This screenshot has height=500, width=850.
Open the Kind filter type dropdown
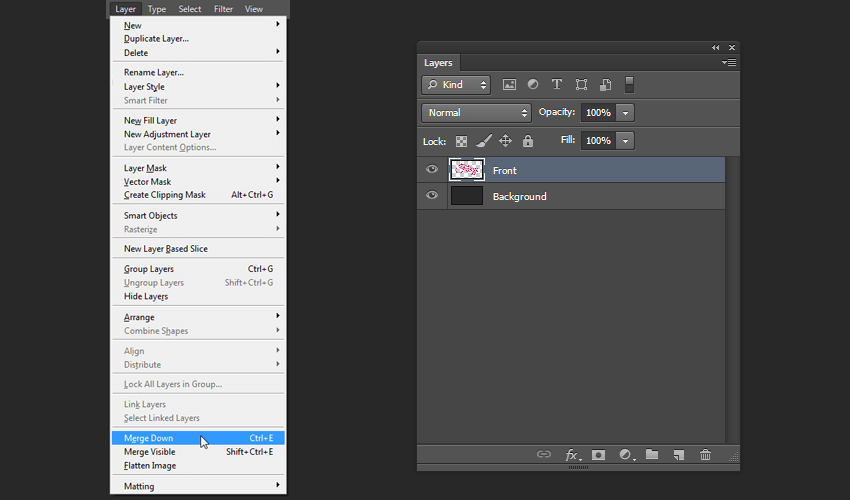456,85
